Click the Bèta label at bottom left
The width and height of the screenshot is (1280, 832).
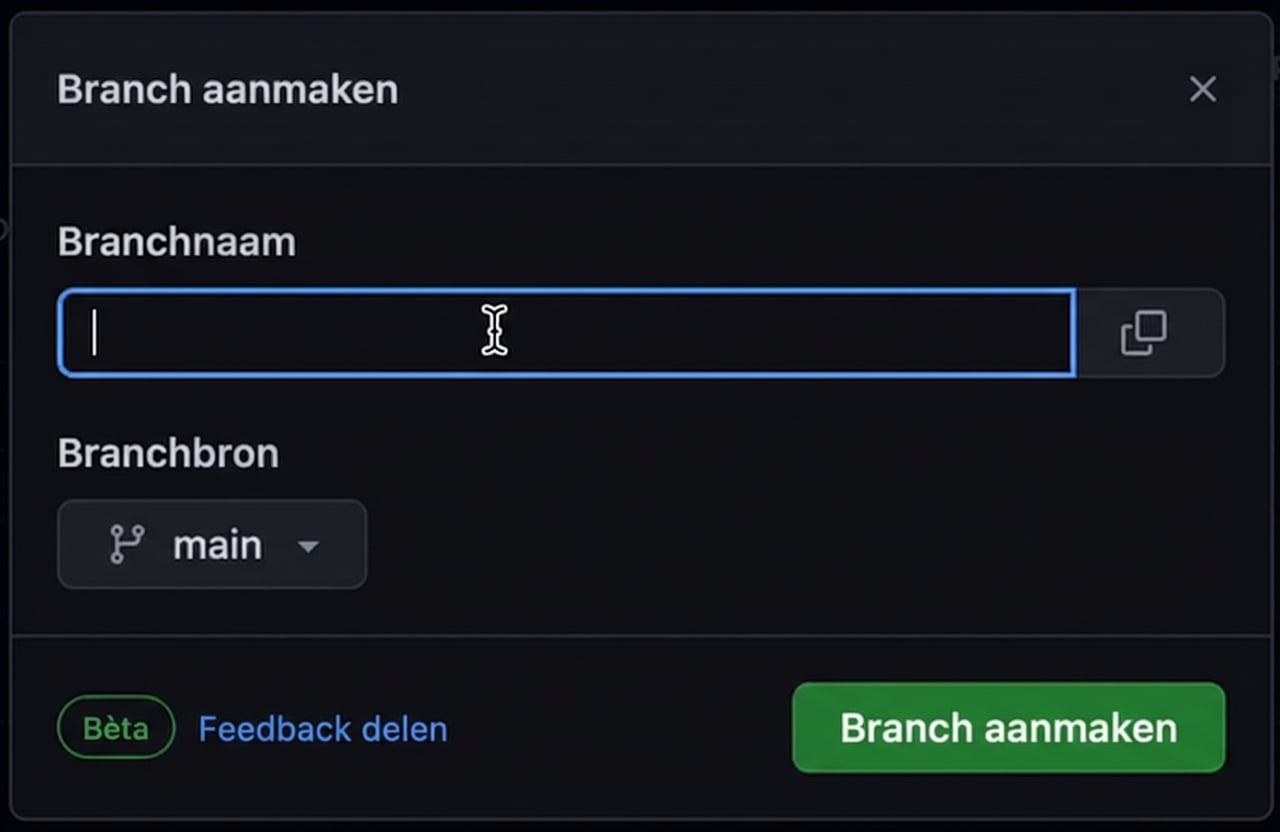[115, 728]
